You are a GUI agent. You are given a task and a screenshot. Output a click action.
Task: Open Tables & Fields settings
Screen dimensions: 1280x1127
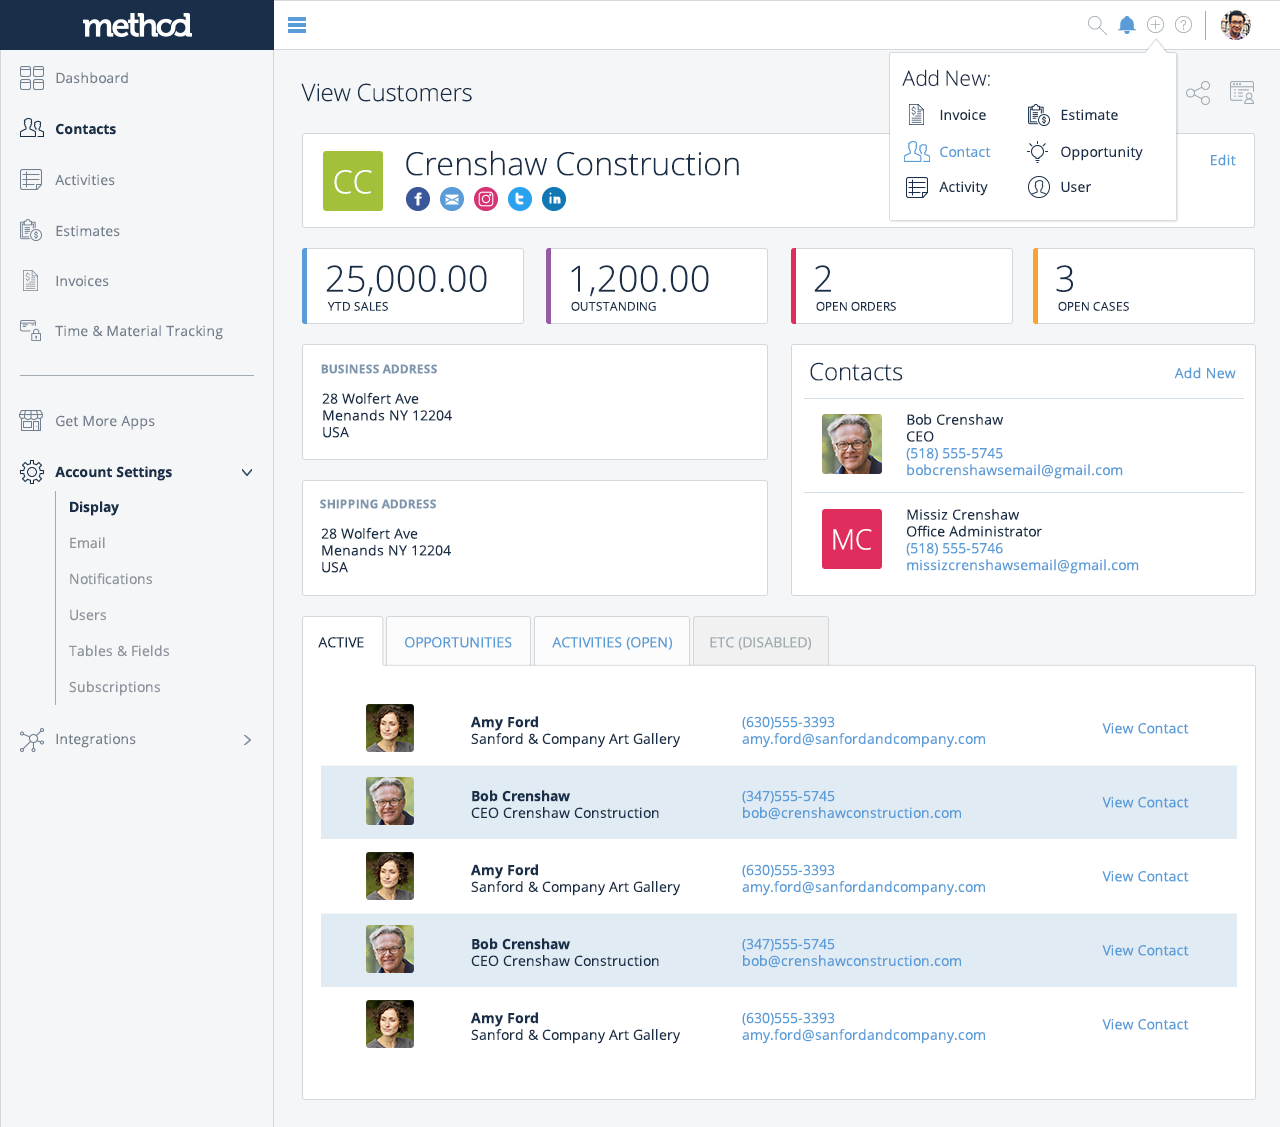pyautogui.click(x=119, y=651)
